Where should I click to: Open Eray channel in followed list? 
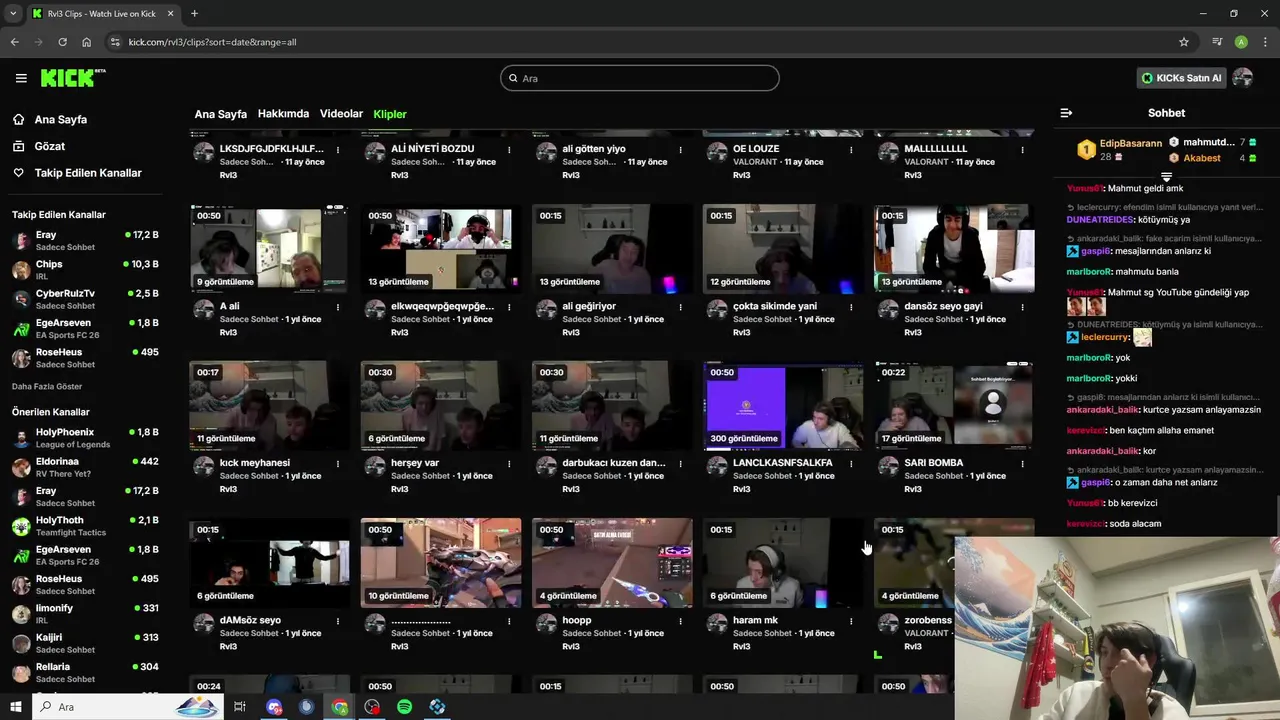[85, 240]
